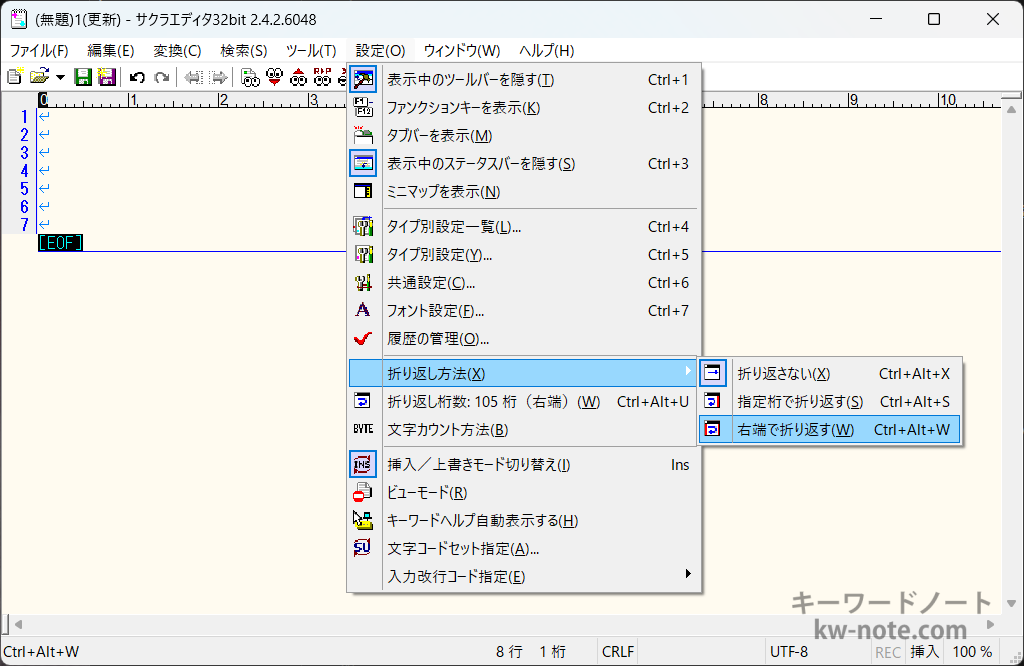This screenshot has height=666, width=1024.
Task: Select 折り返さない wrap option
Action: [783, 373]
